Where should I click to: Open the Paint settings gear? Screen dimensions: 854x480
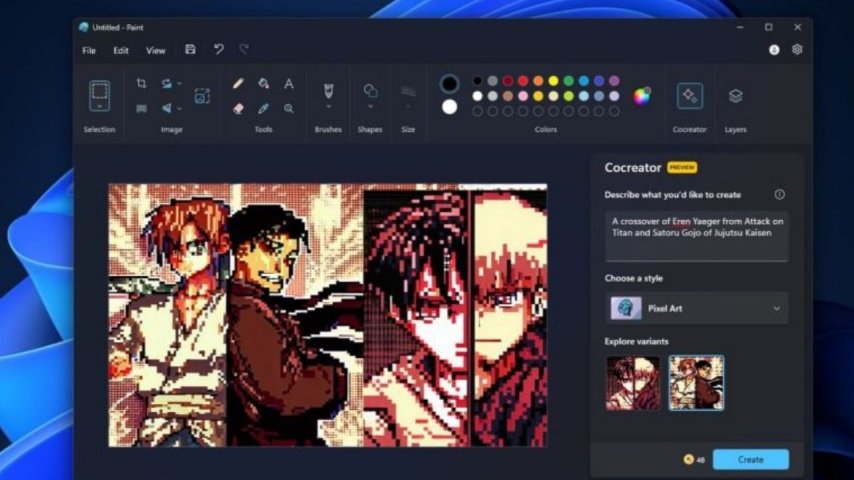coord(797,50)
